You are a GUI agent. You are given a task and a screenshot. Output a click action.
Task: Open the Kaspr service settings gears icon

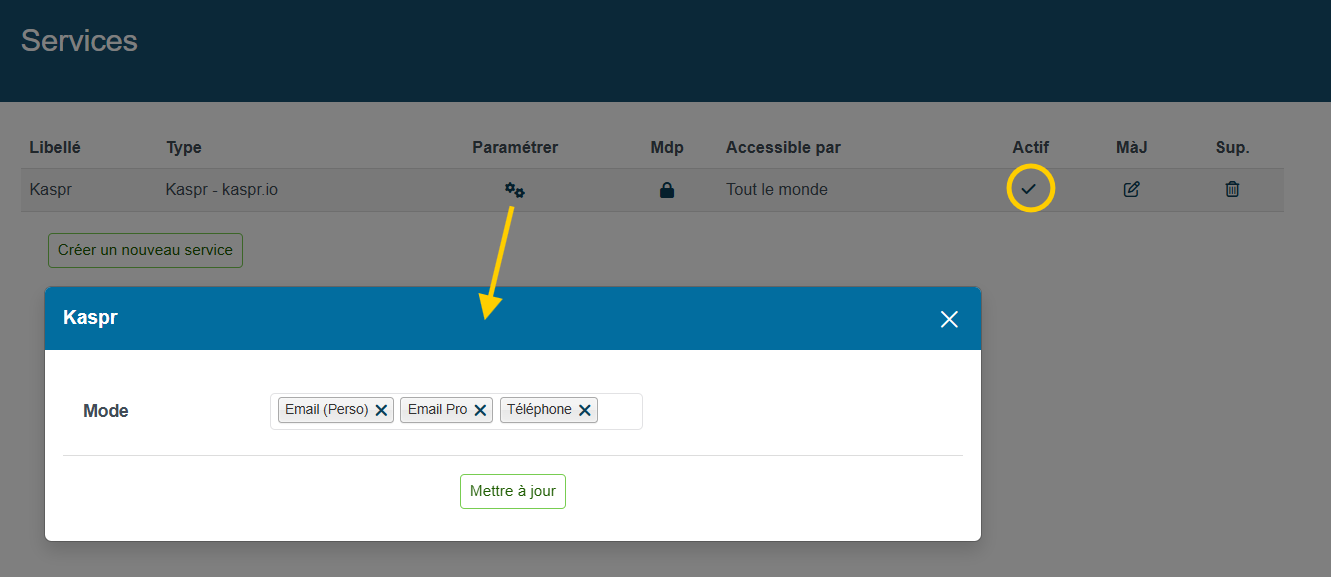(515, 190)
